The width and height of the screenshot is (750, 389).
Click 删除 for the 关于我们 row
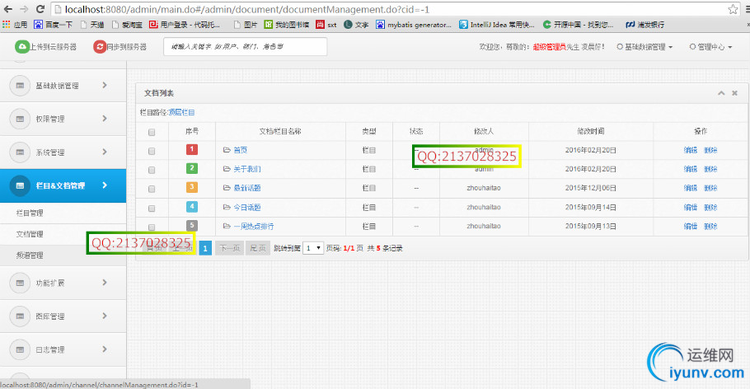[710, 169]
